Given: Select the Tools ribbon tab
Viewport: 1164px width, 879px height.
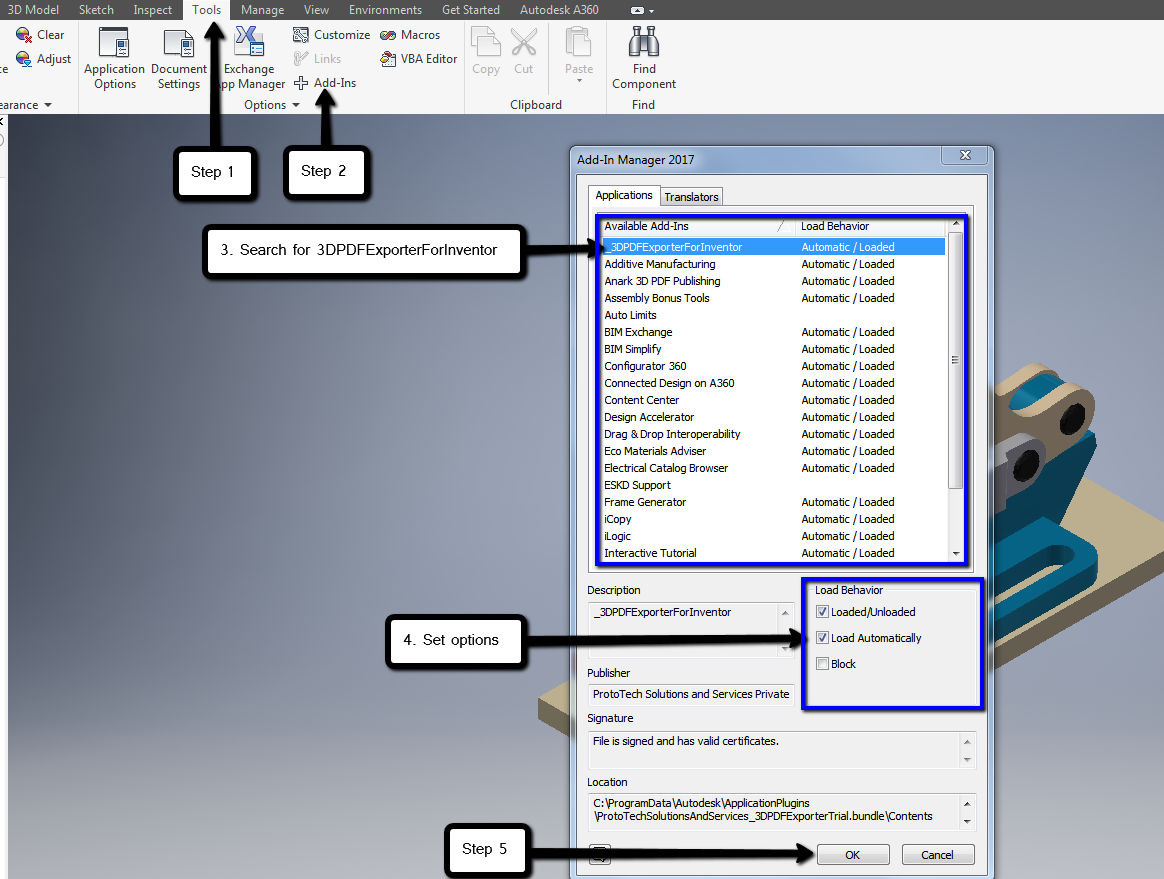Looking at the screenshot, I should [206, 10].
